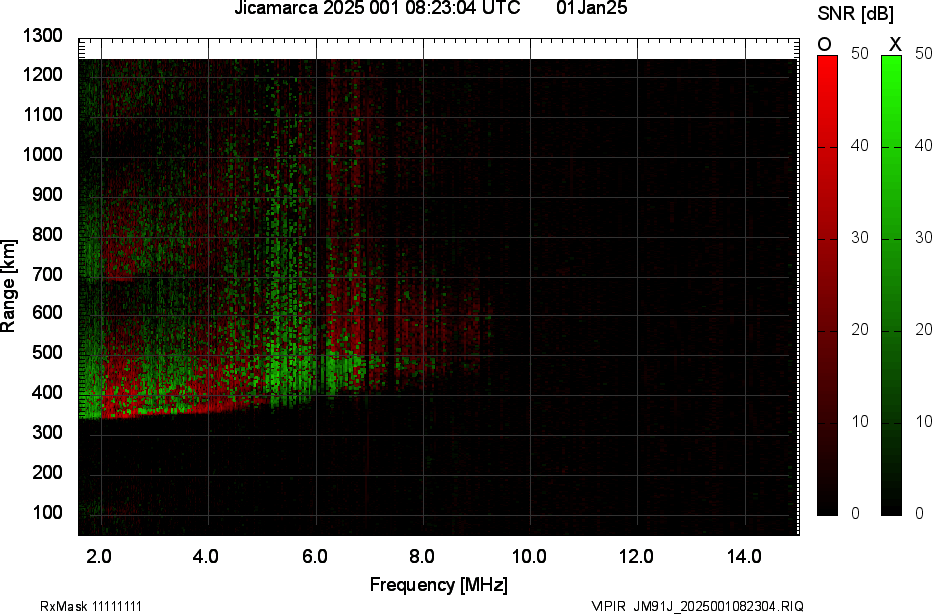Viewport: 932px width, 614px height.
Task: Click the SNR [dB] legend heading
Action: point(855,14)
